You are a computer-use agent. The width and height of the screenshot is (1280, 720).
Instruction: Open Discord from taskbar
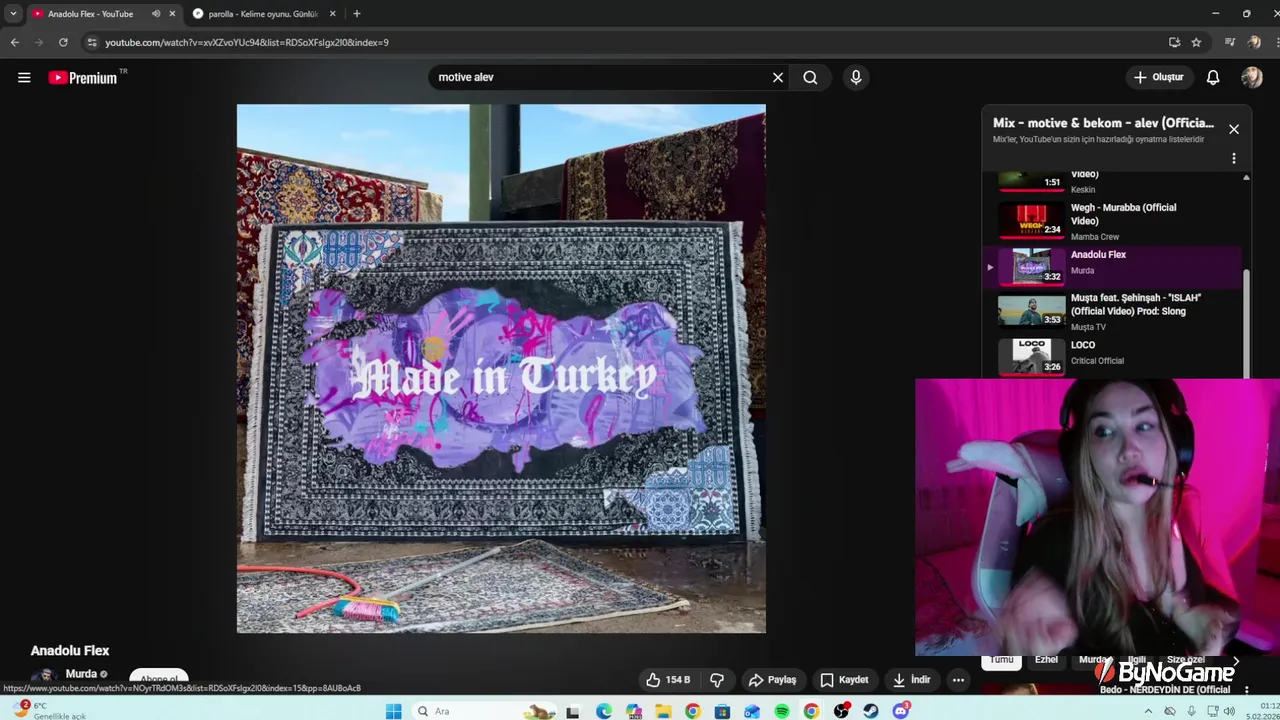pyautogui.click(x=901, y=711)
